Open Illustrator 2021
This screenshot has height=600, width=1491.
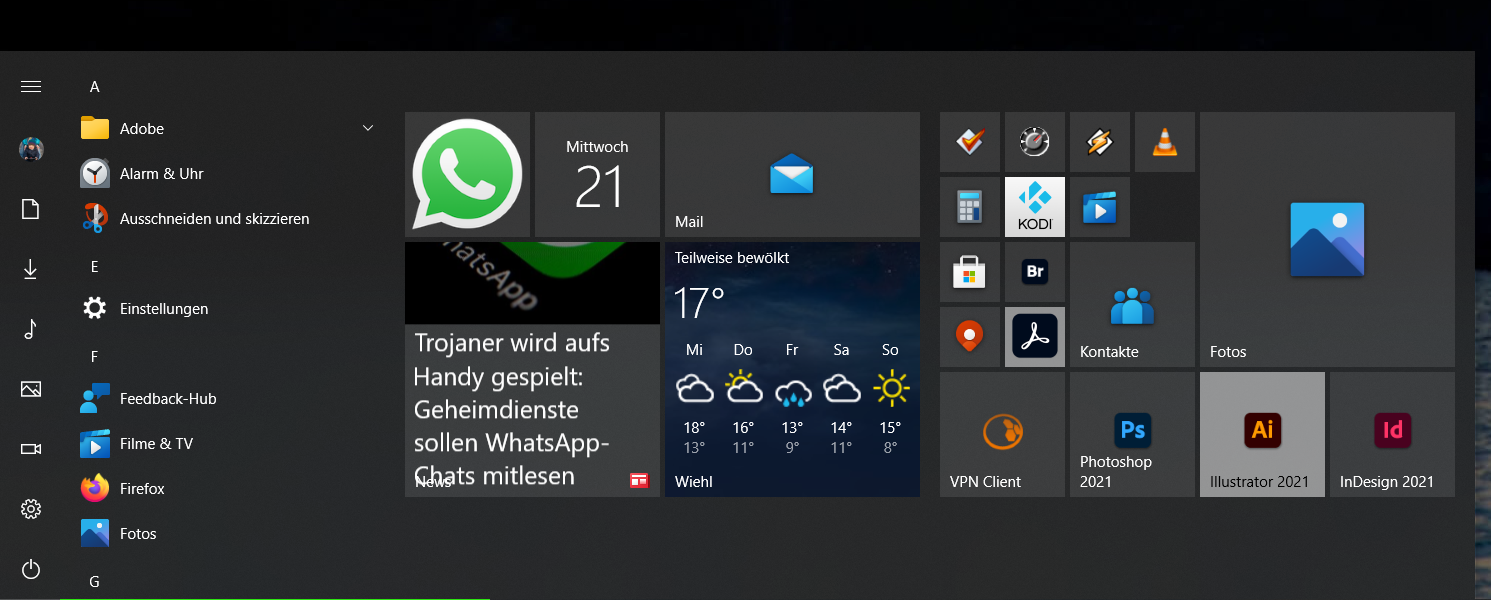[x=1261, y=434]
